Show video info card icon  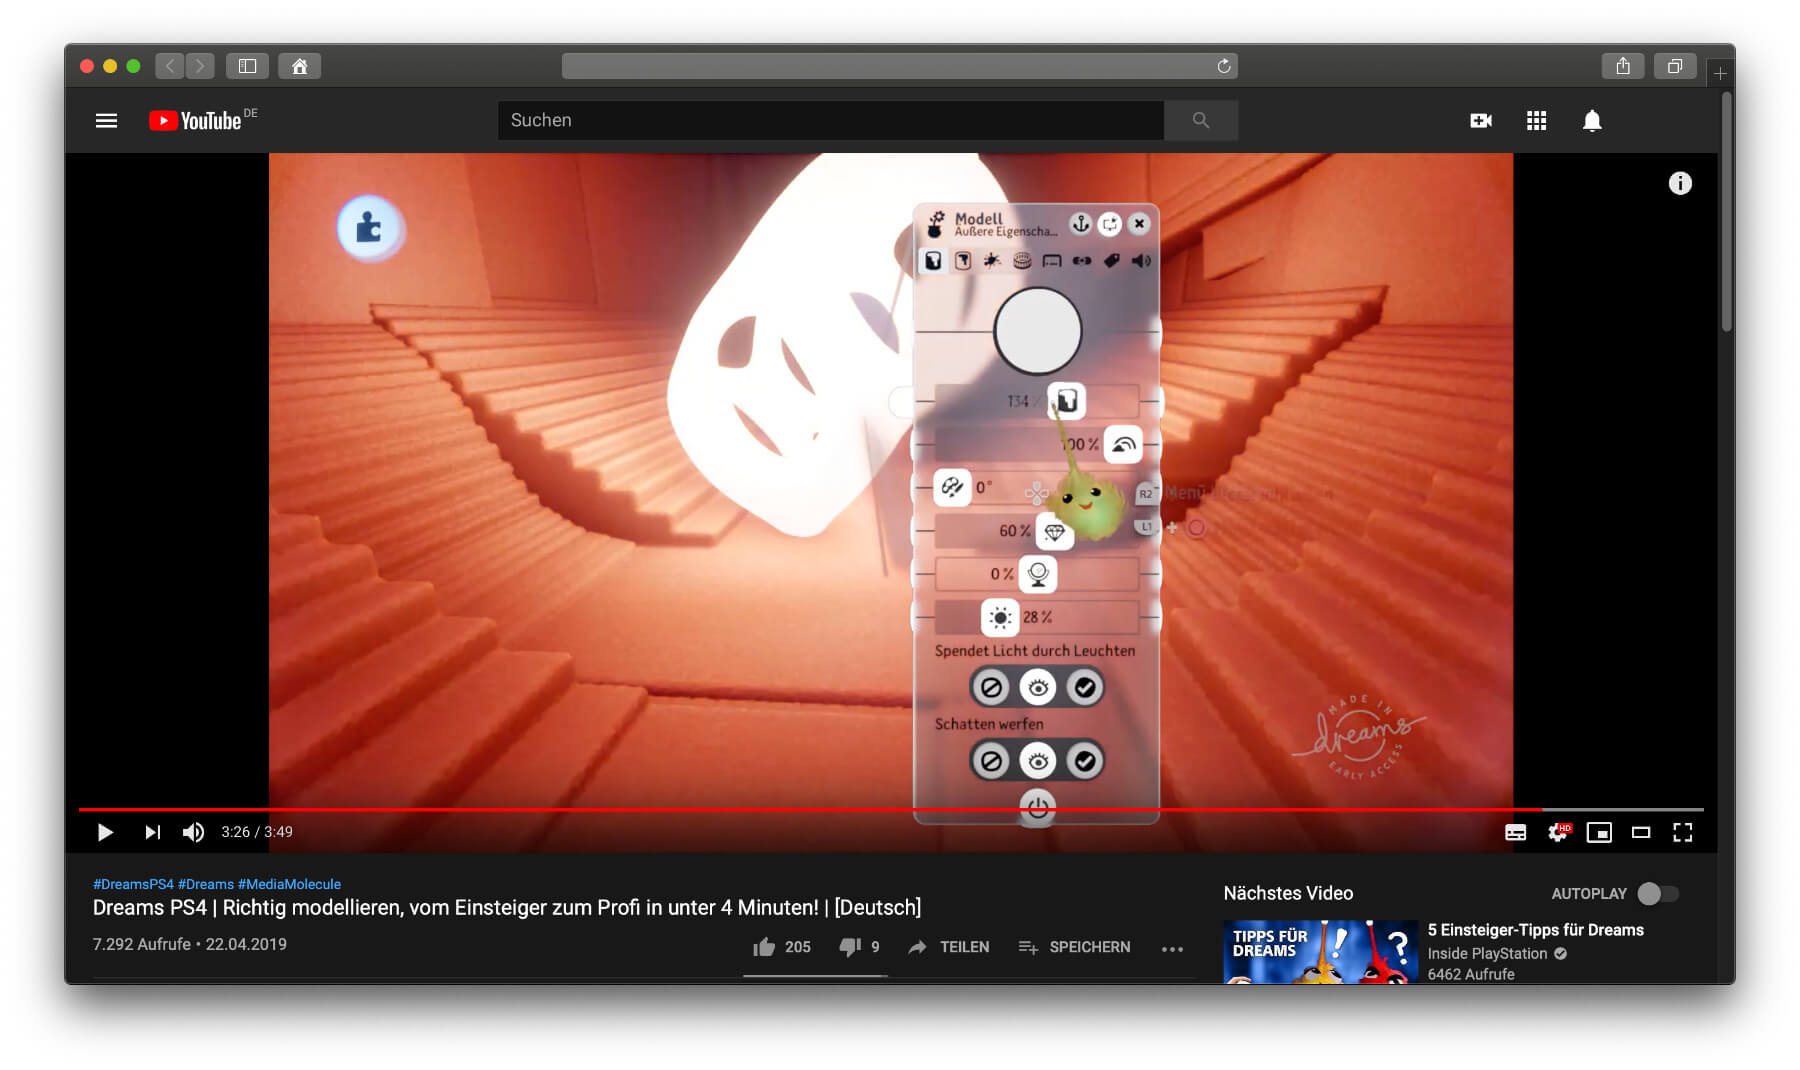1680,183
